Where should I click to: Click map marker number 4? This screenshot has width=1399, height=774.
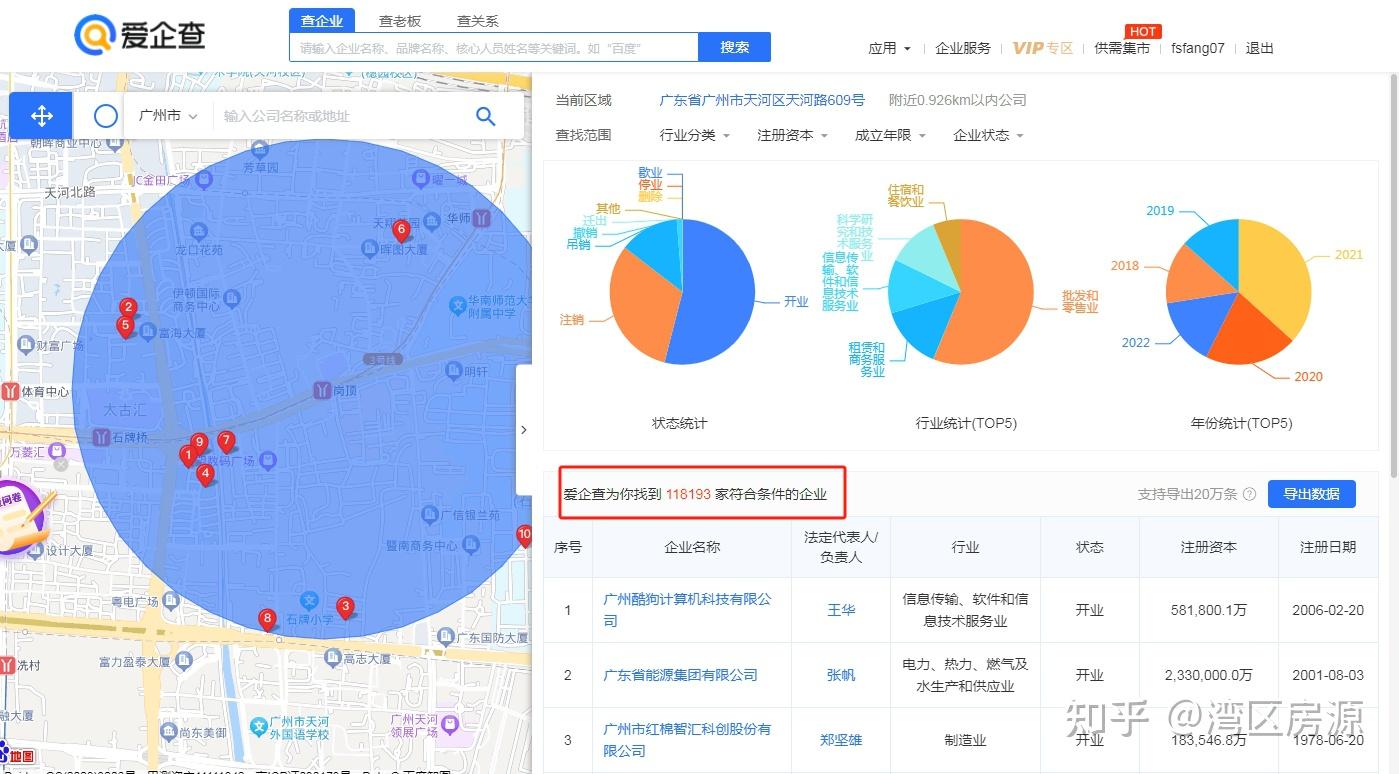(x=205, y=475)
